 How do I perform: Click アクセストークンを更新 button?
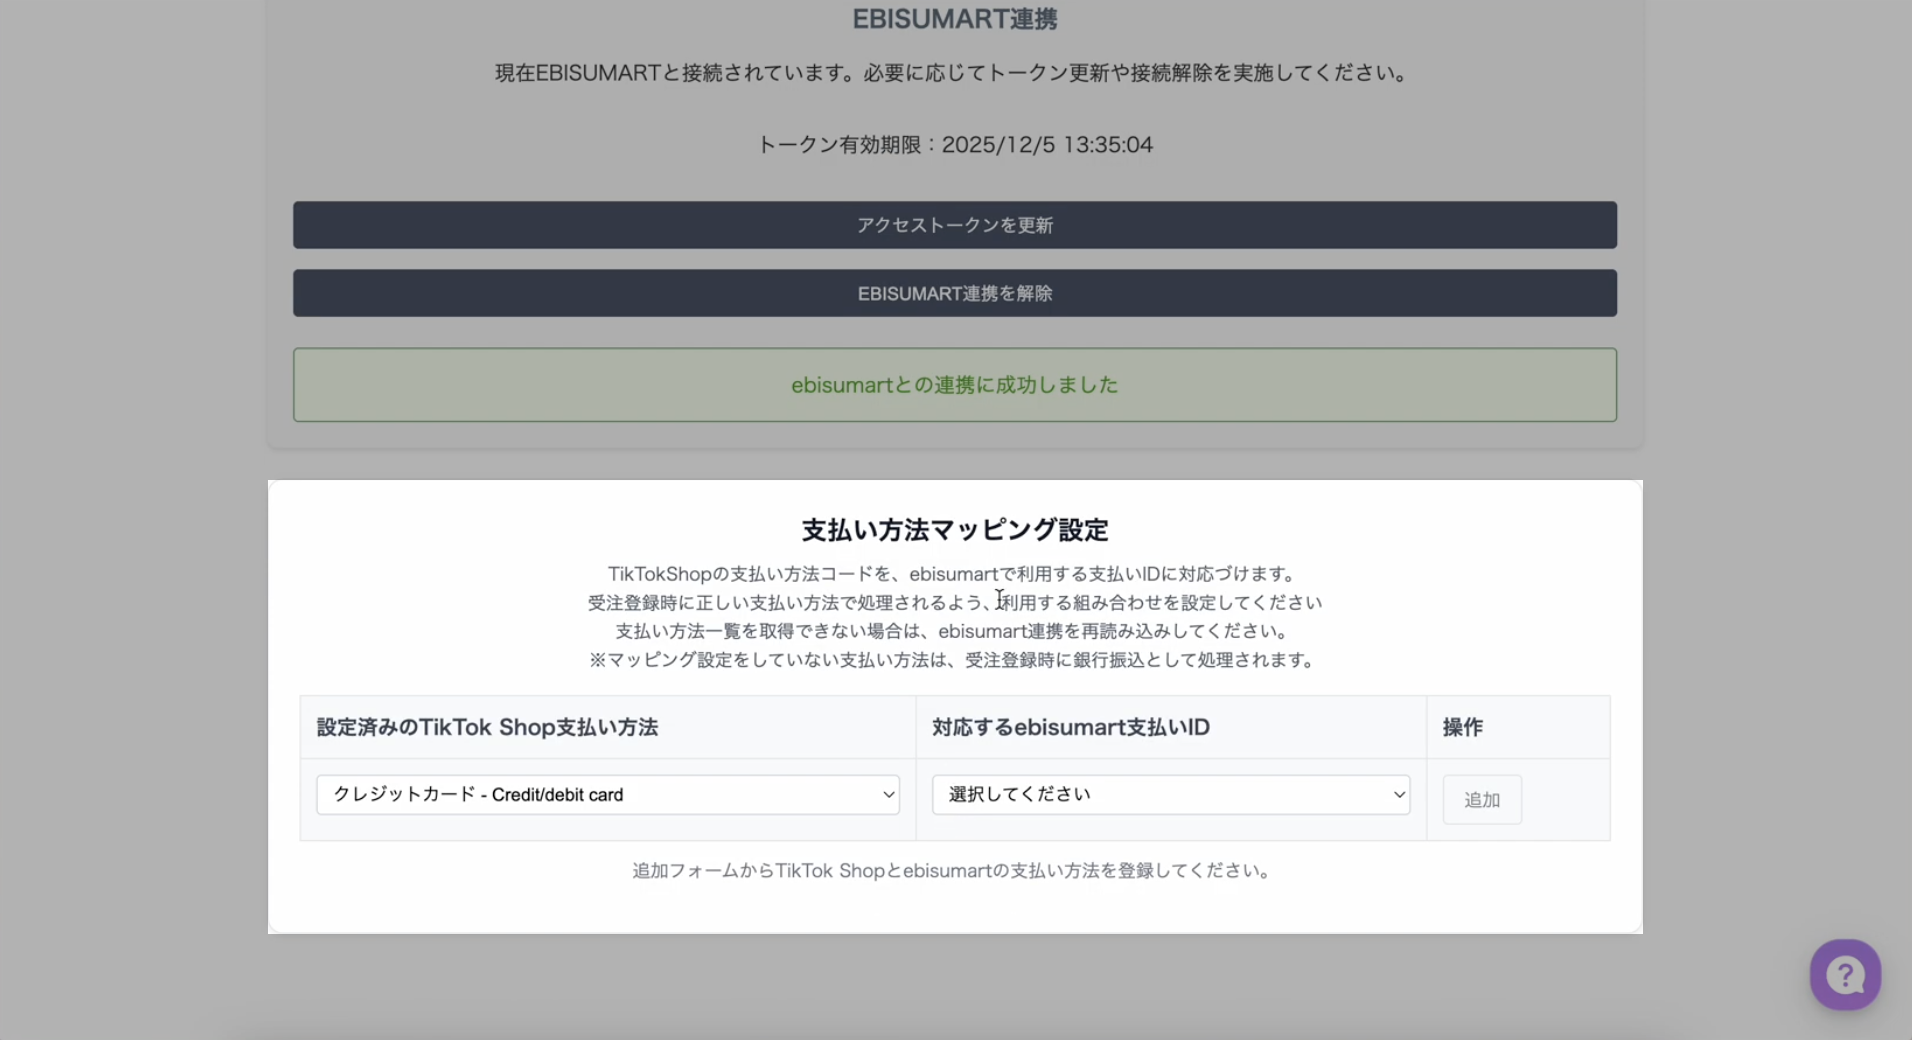(955, 225)
